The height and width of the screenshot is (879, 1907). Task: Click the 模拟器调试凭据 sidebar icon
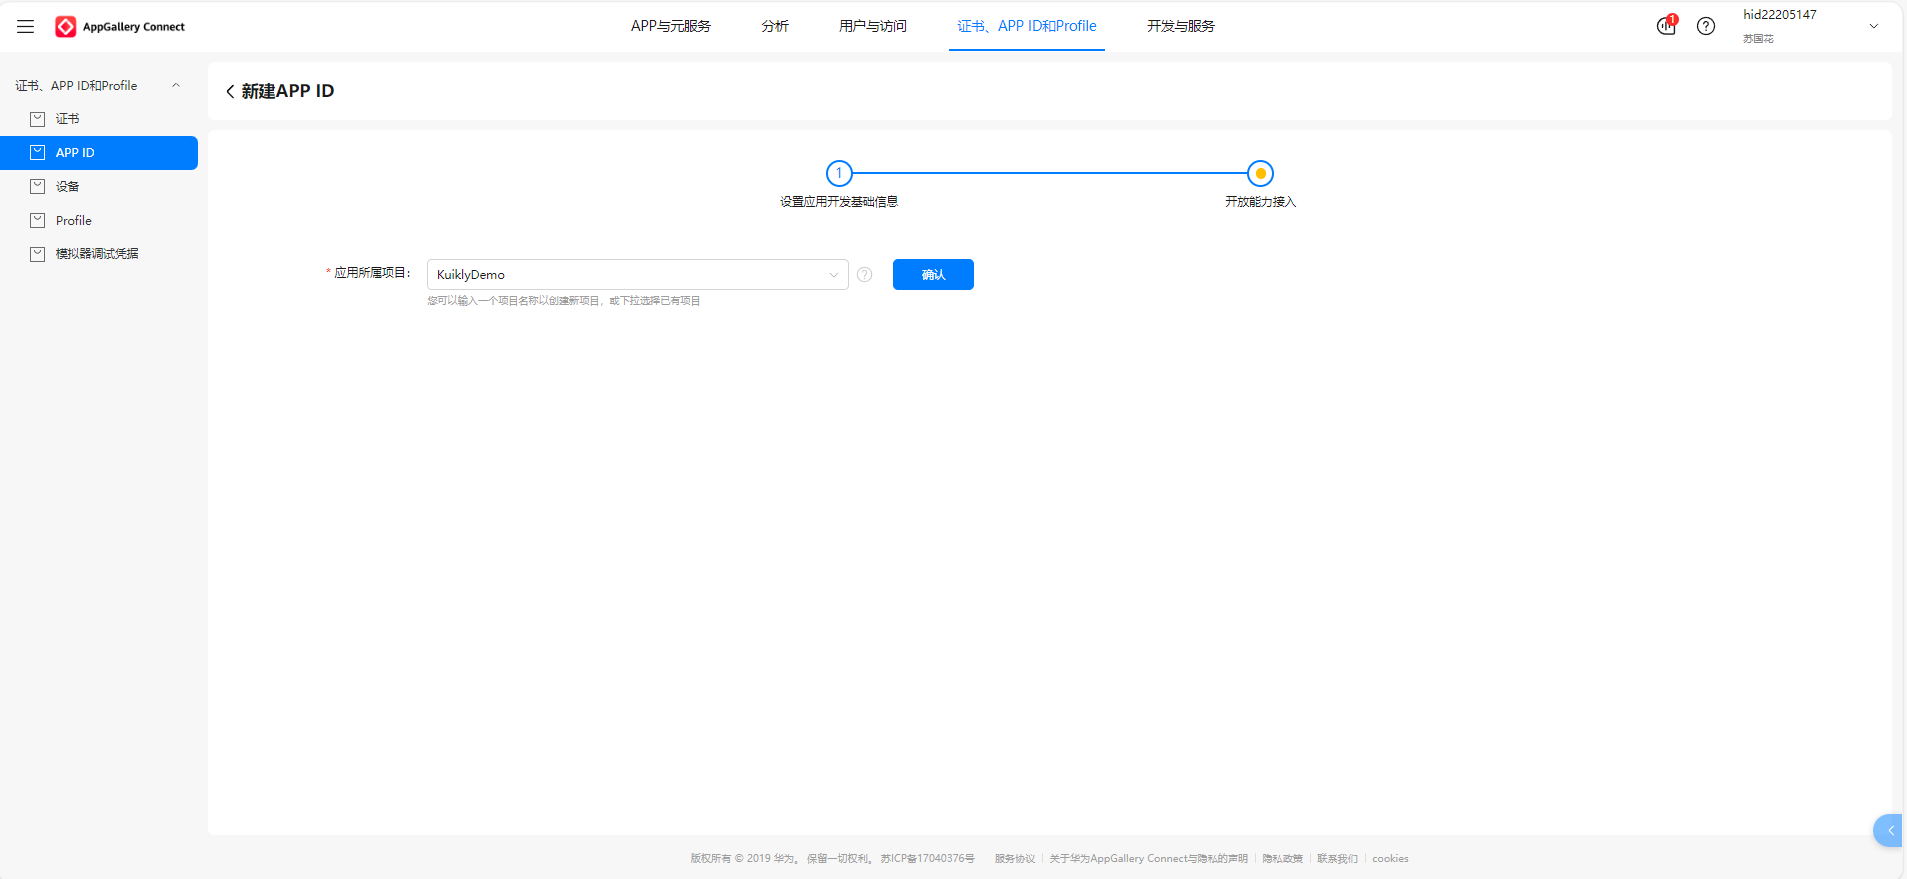[x=38, y=254]
